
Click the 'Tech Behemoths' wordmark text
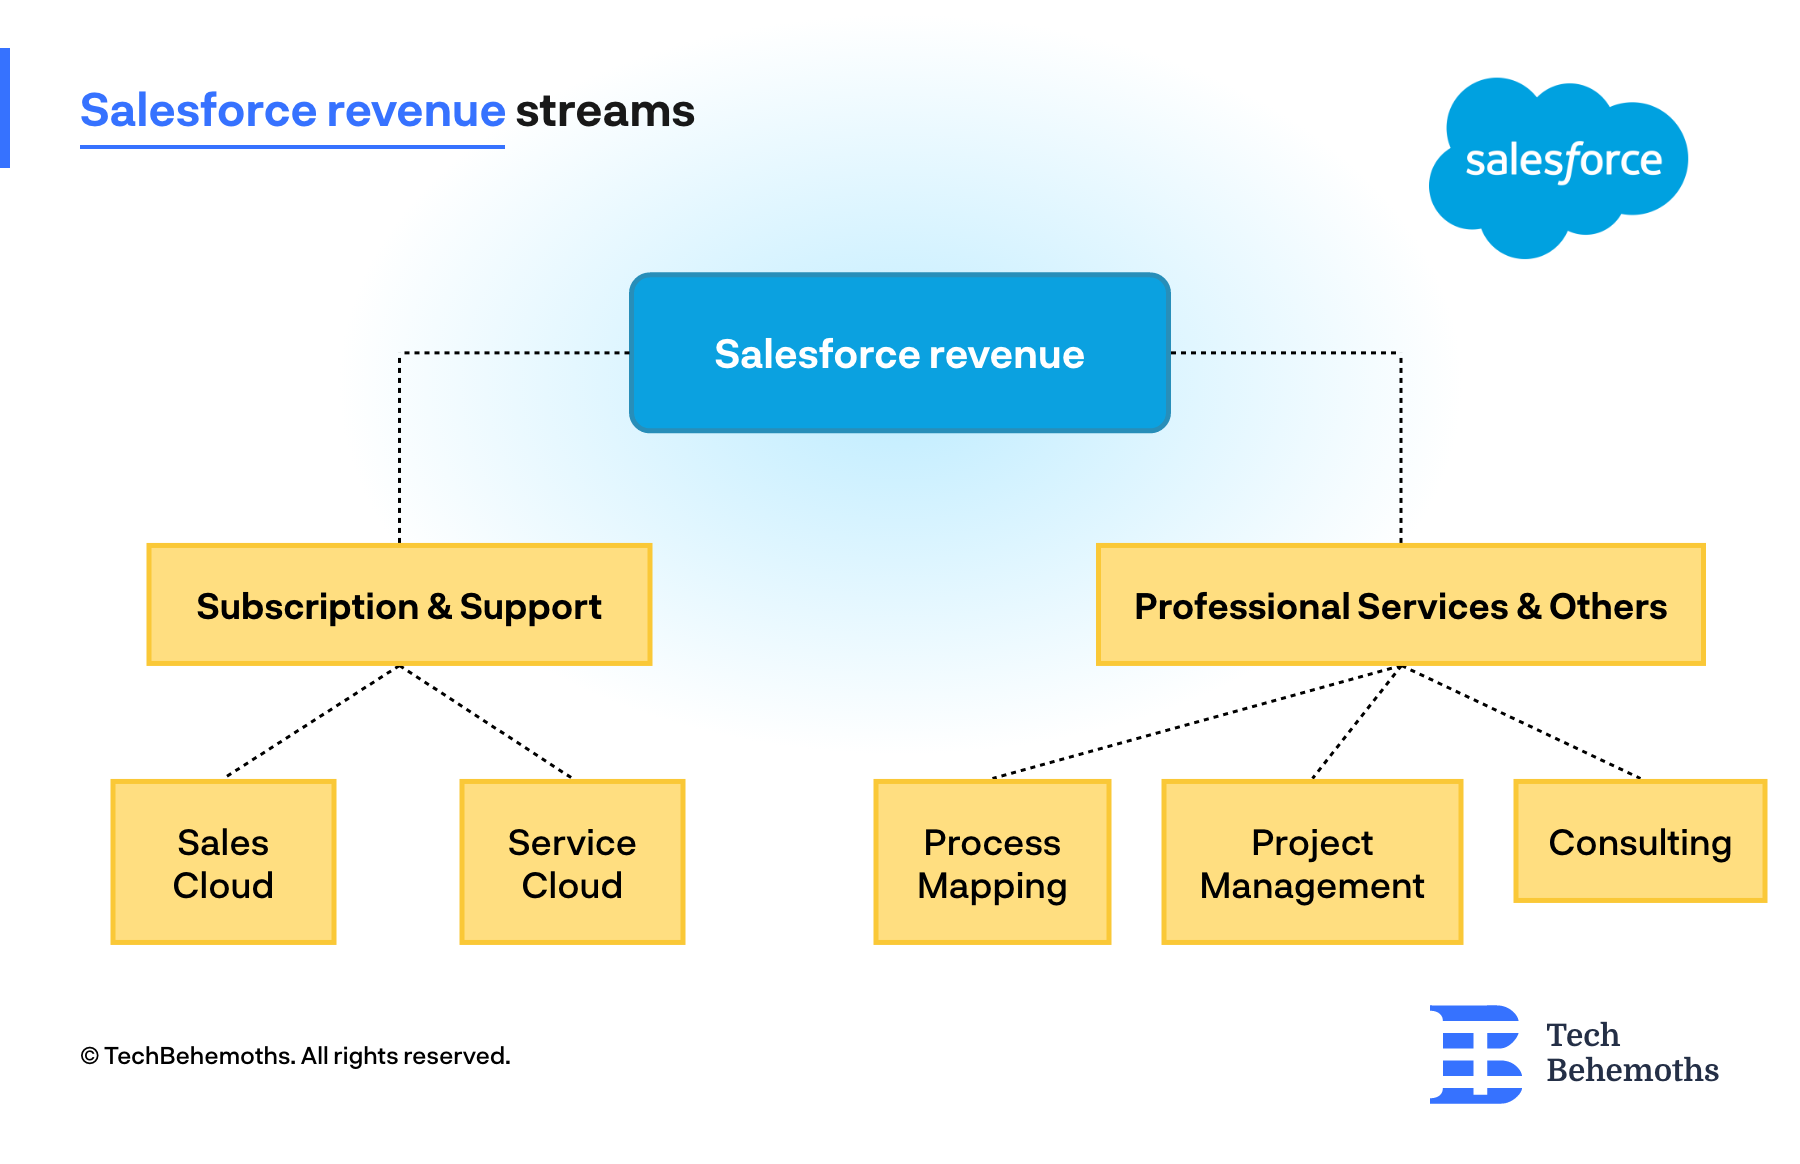pyautogui.click(x=1632, y=1052)
